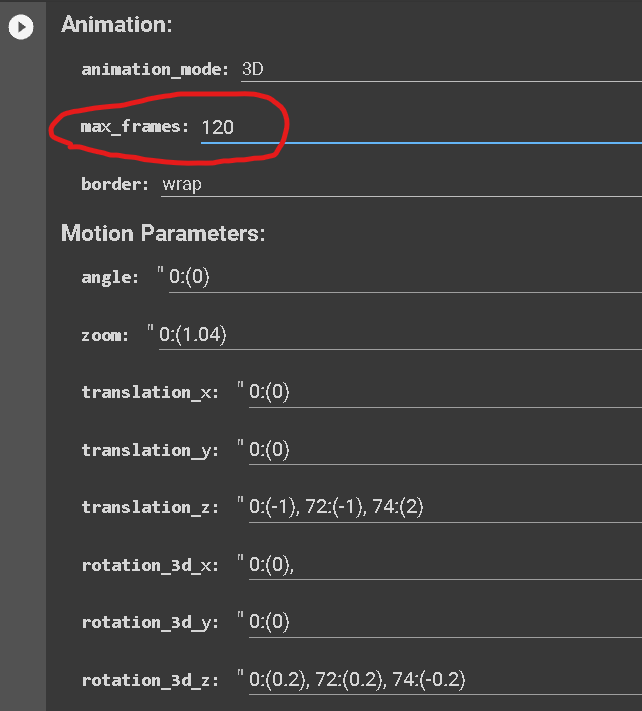Screen dimensions: 642x711
Task: Click the Animation: section heading
Action: point(117,24)
